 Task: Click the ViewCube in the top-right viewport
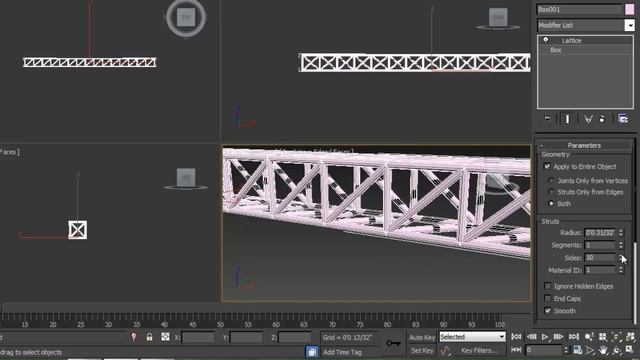498,18
